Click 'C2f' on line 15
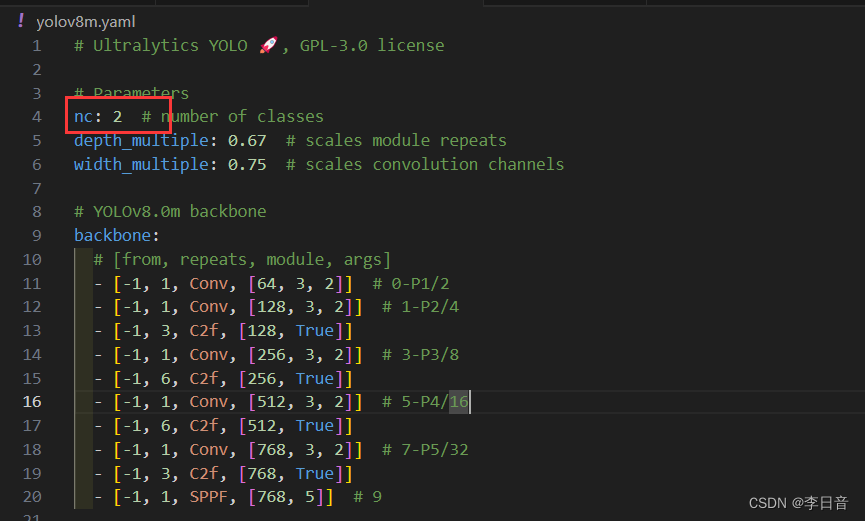 coord(204,379)
